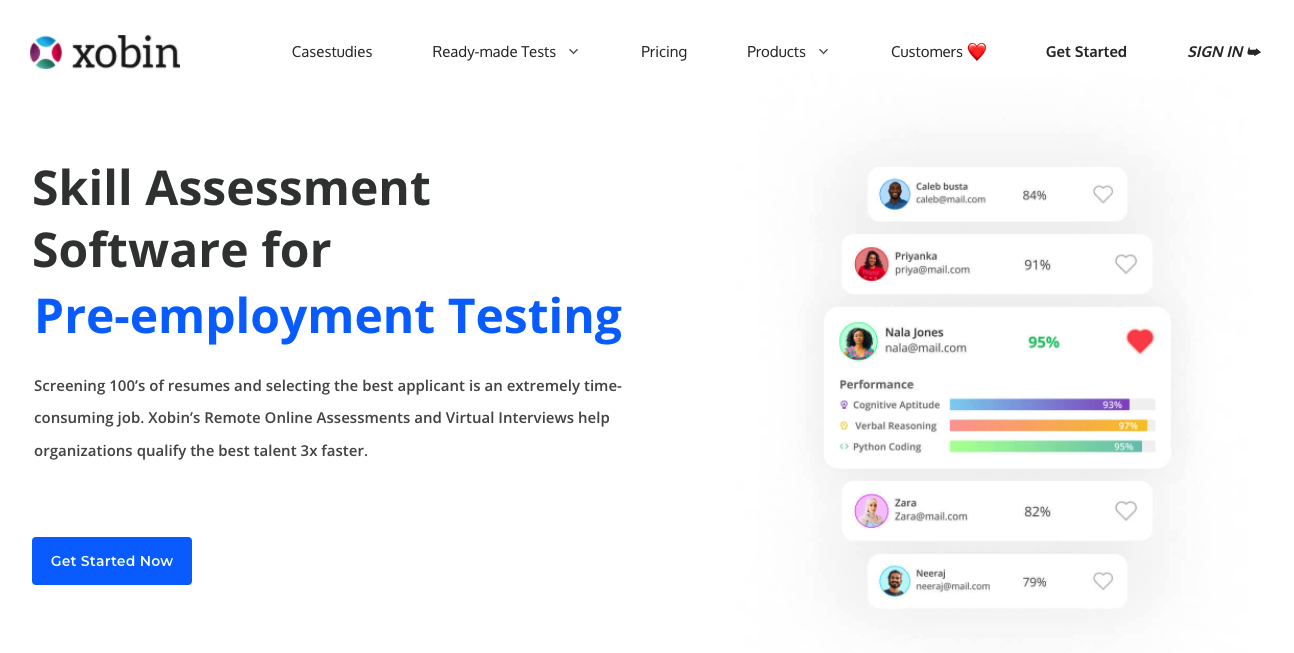Image resolution: width=1294 pixels, height=653 pixels.
Task: Select Neeraj's candidate card
Action: point(996,580)
